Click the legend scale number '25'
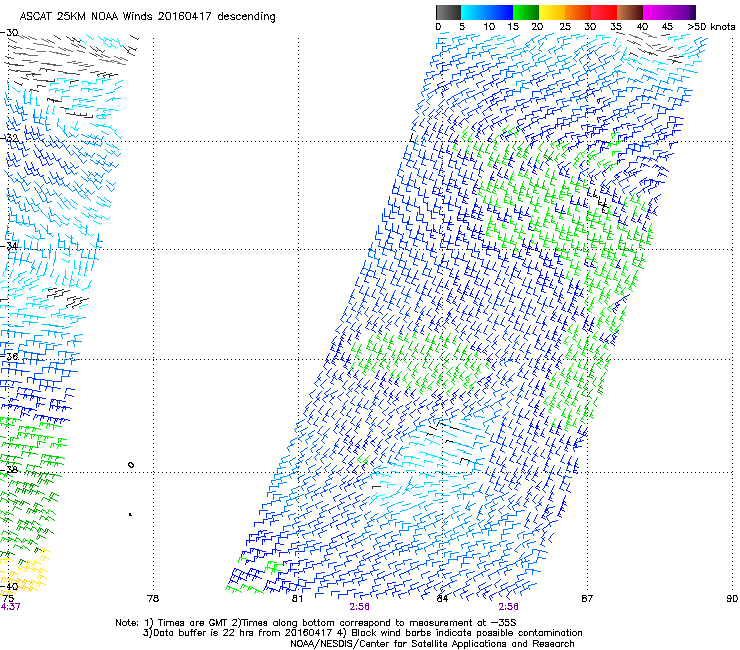Image resolution: width=740 pixels, height=650 pixels. point(565,27)
